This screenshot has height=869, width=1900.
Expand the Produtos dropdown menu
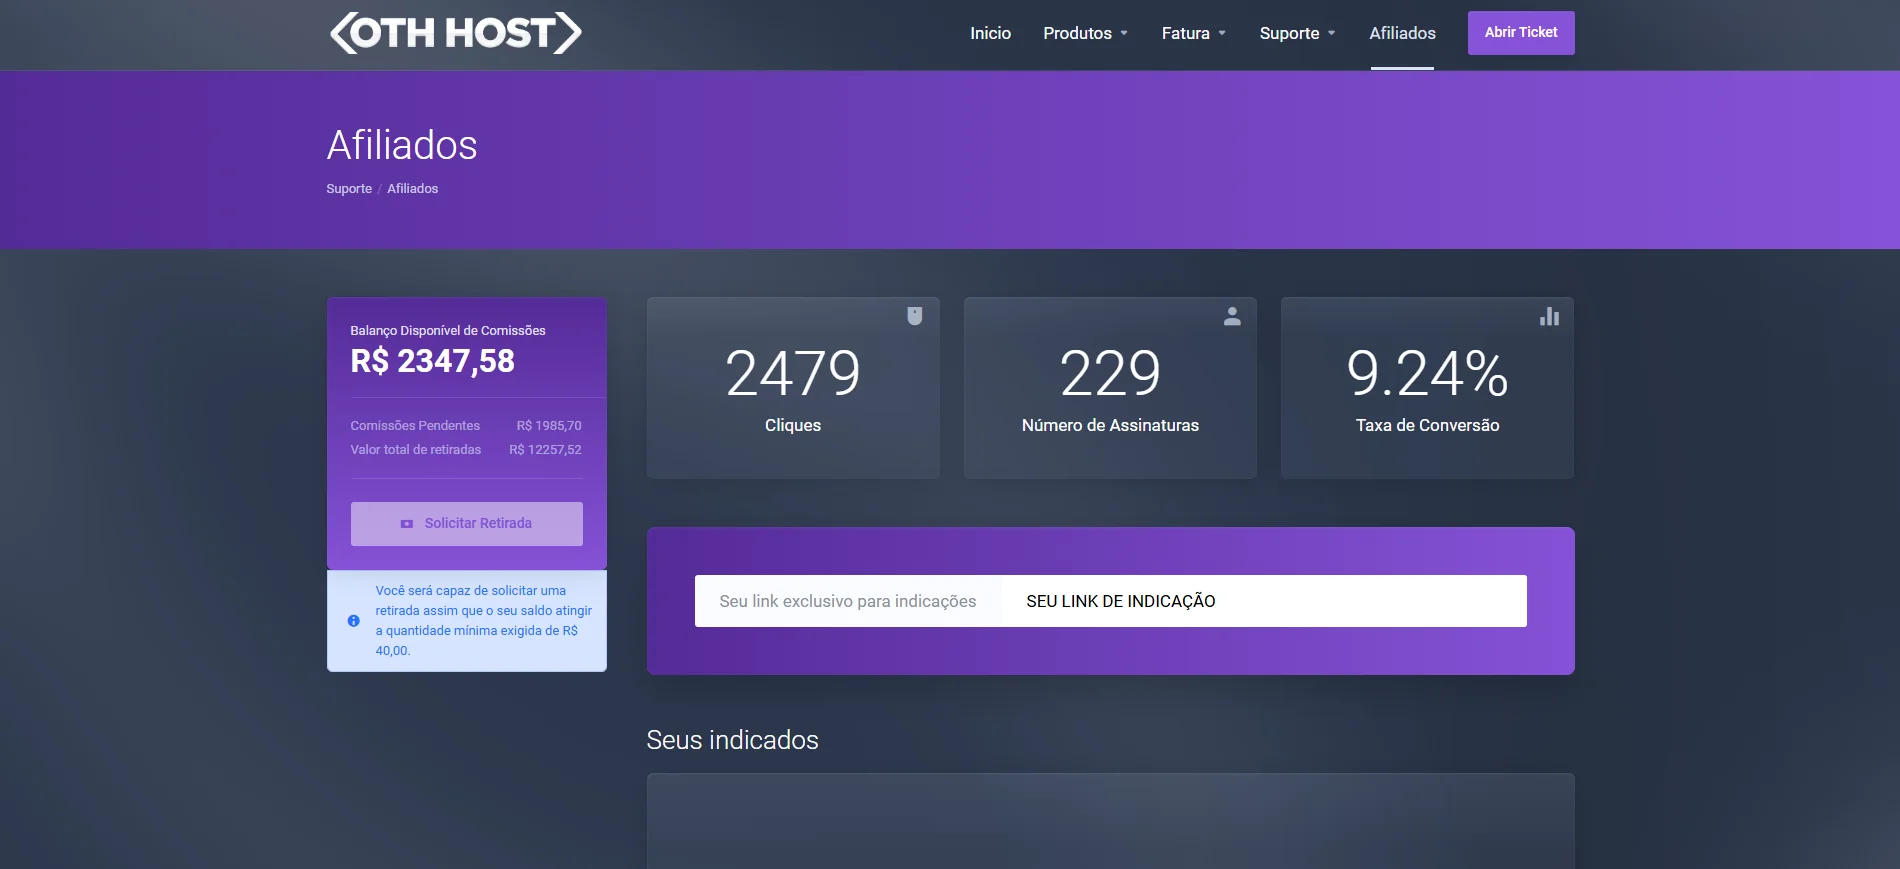(1085, 33)
